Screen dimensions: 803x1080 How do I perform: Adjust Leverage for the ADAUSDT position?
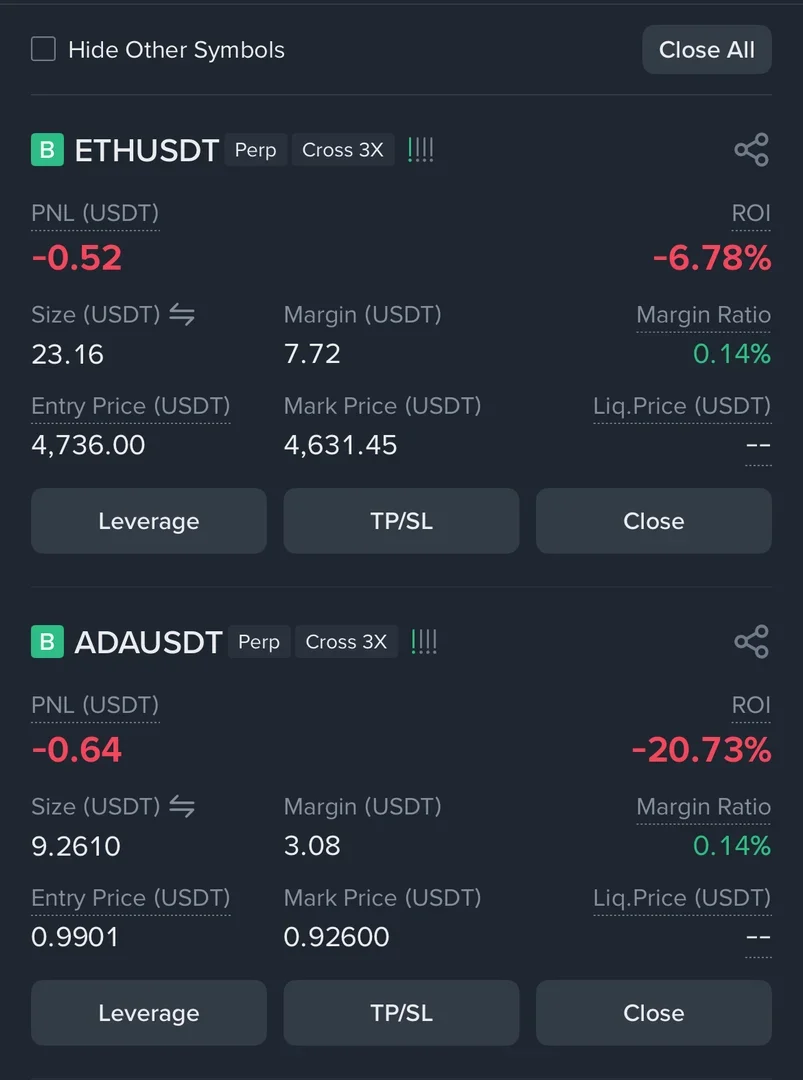149,1013
